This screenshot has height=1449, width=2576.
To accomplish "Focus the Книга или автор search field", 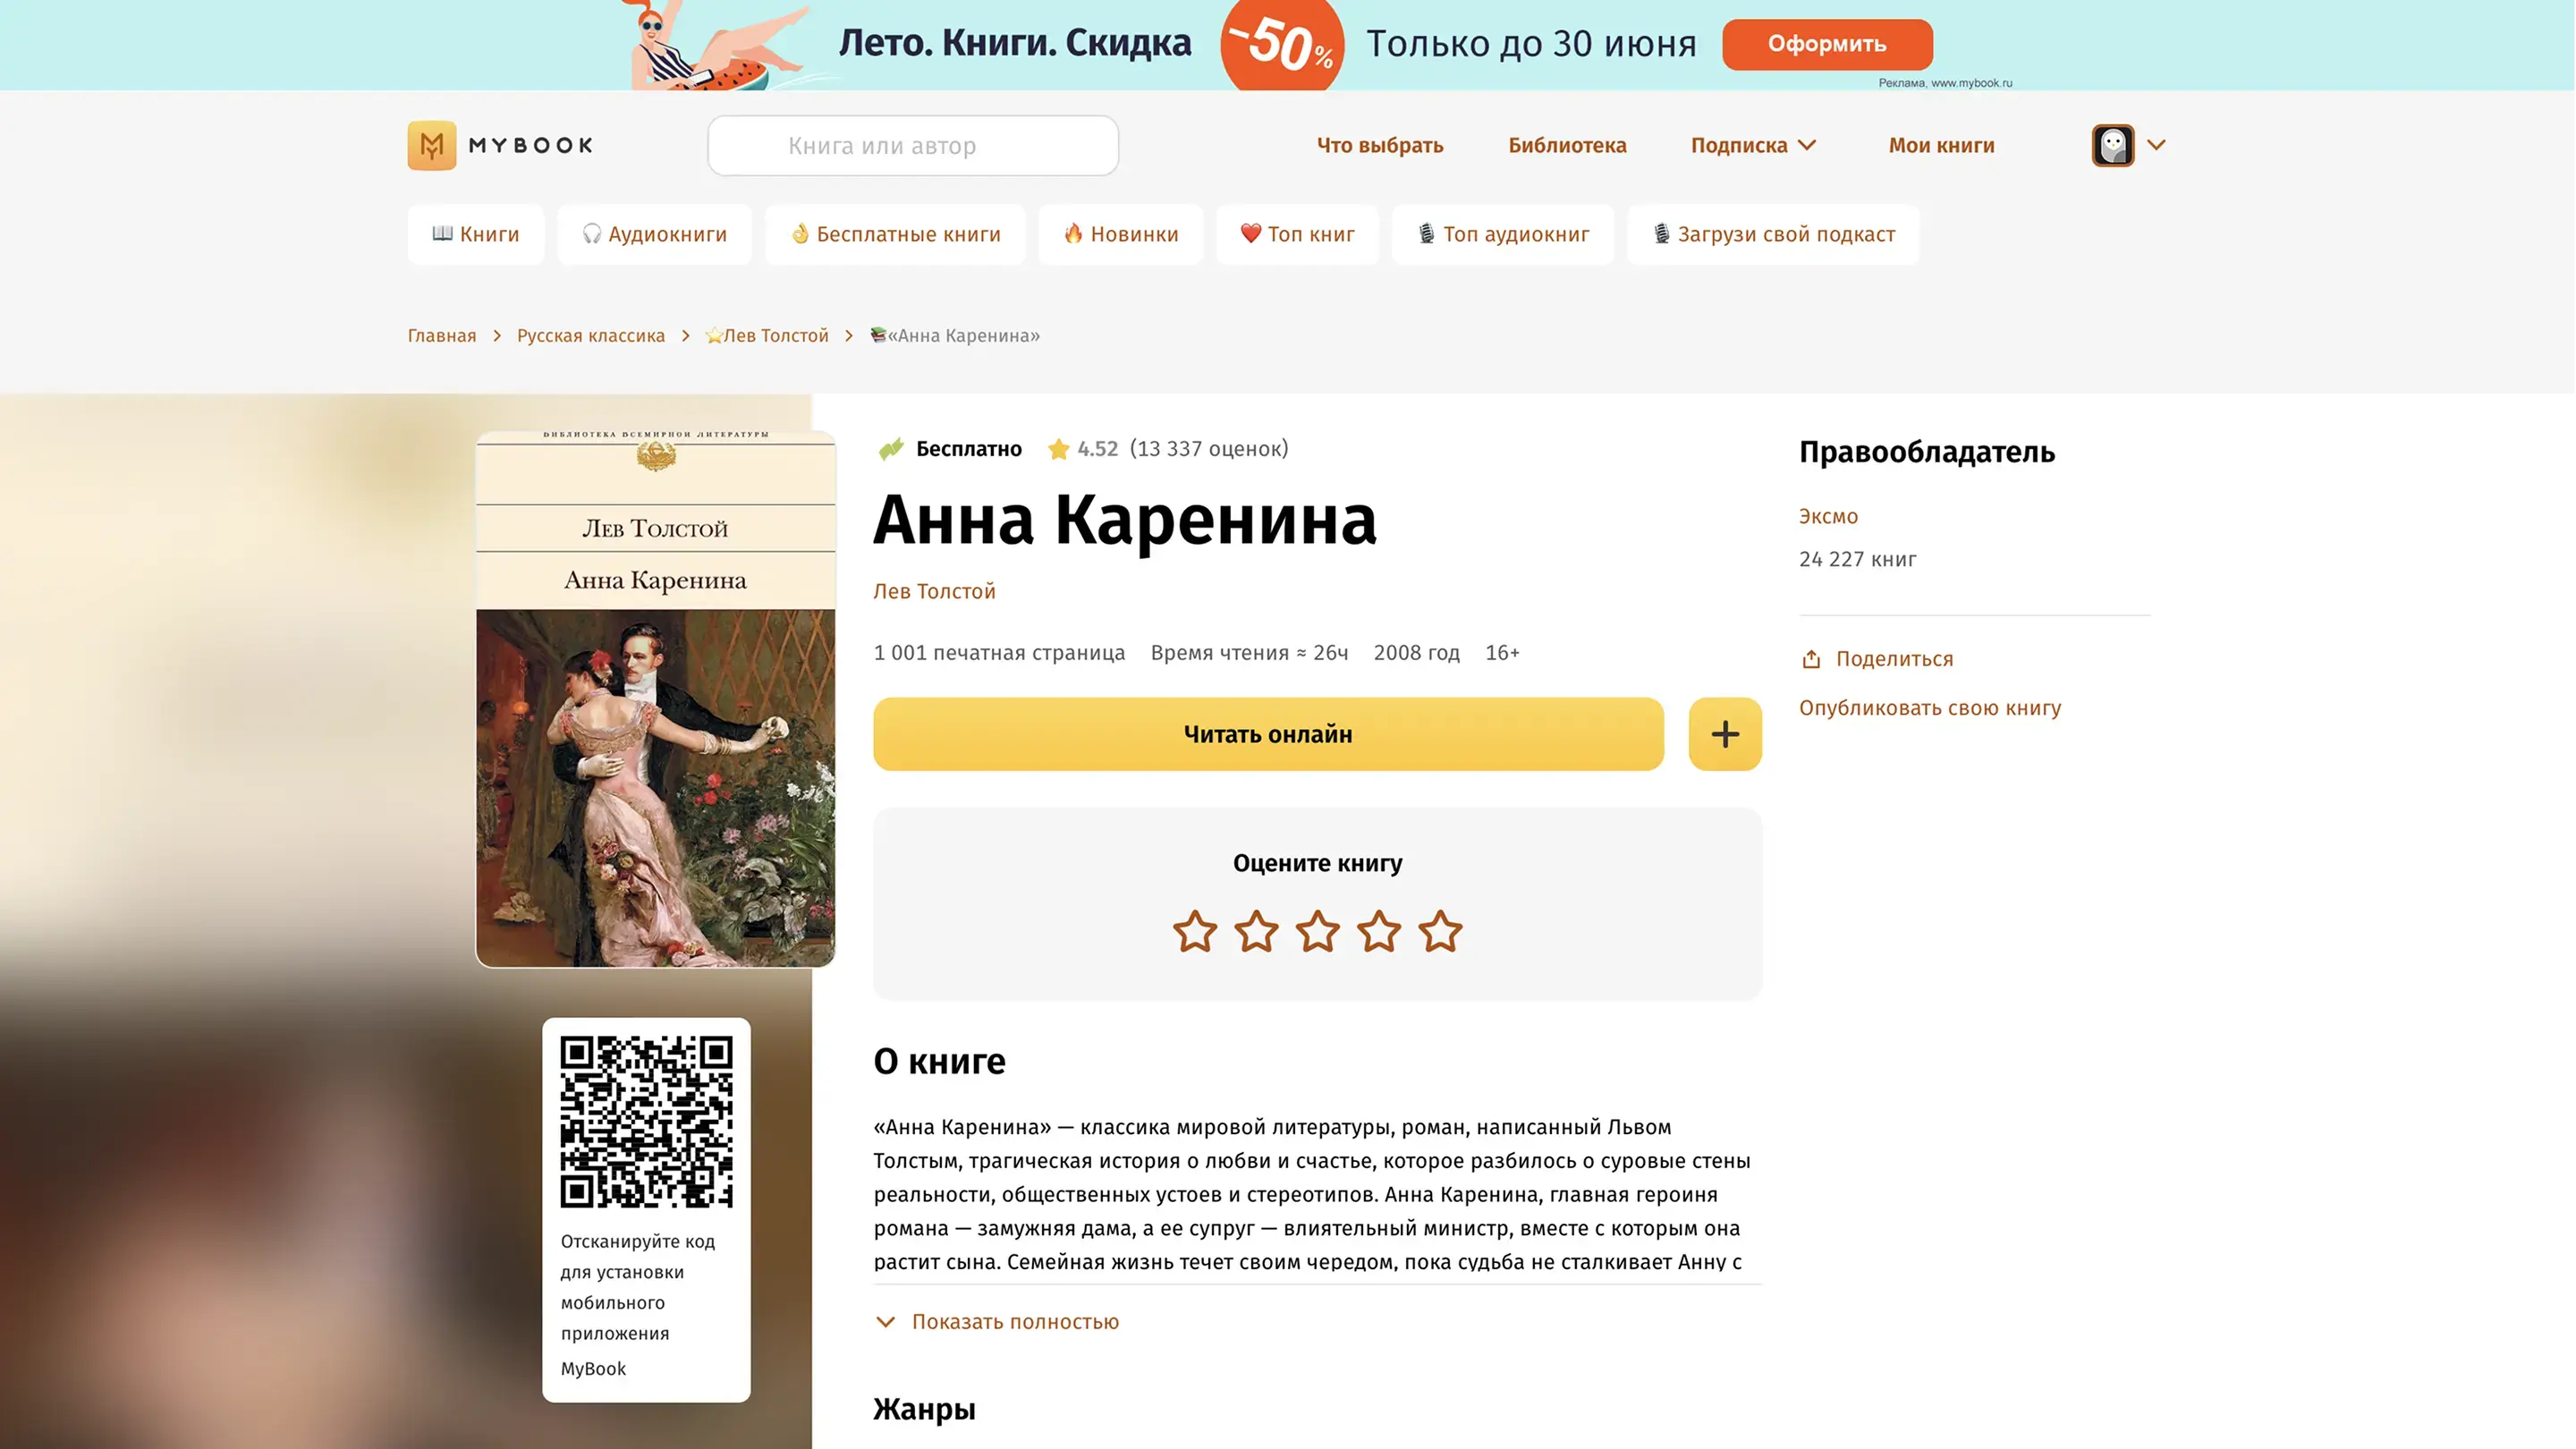I will (913, 146).
